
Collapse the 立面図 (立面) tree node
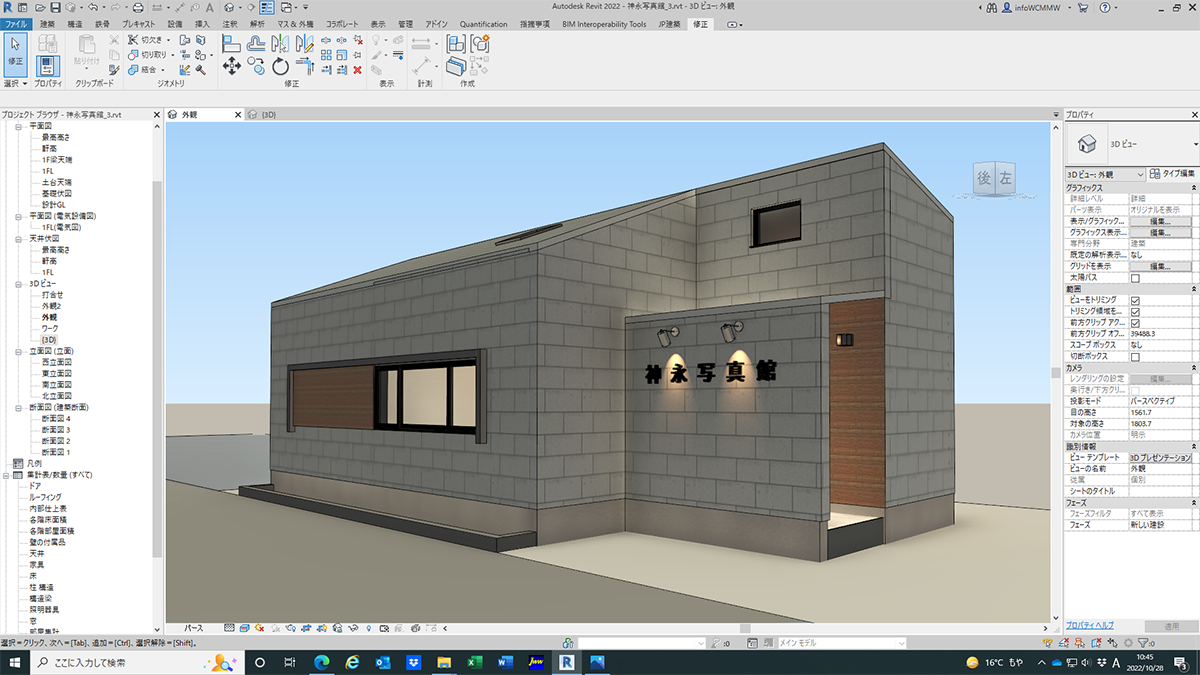click(x=20, y=351)
